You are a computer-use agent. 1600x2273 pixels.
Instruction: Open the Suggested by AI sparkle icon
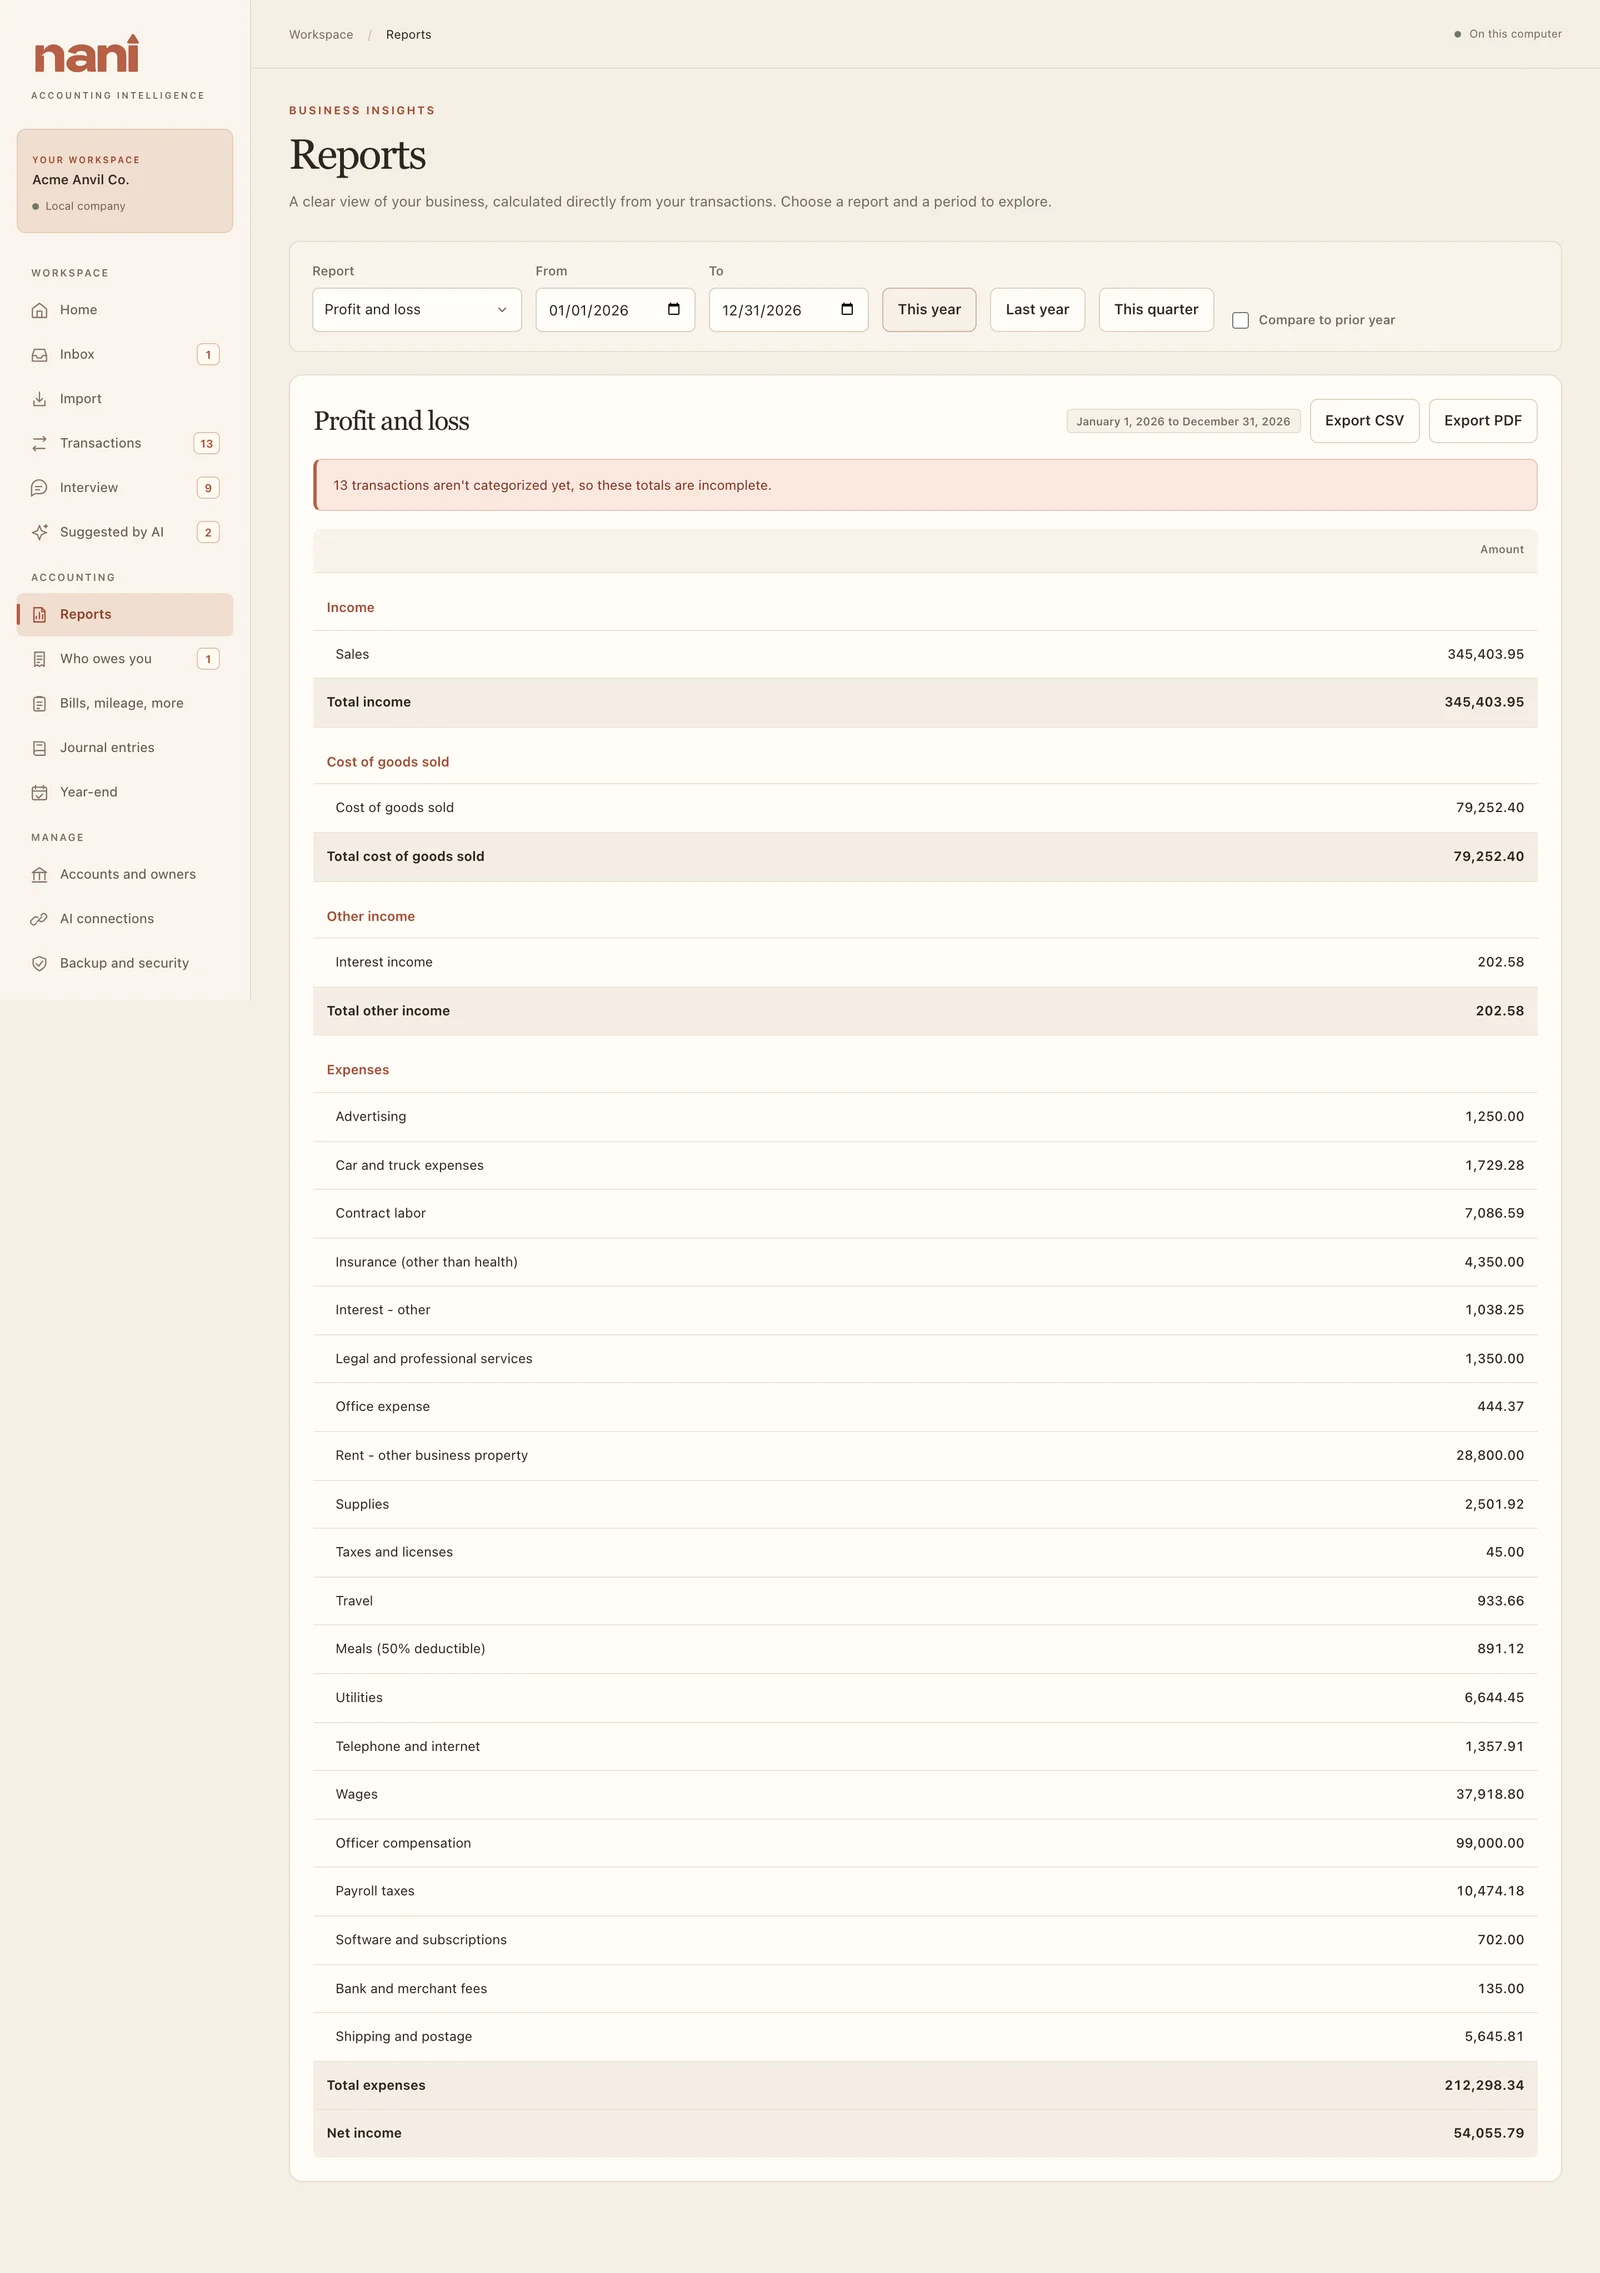(x=39, y=532)
